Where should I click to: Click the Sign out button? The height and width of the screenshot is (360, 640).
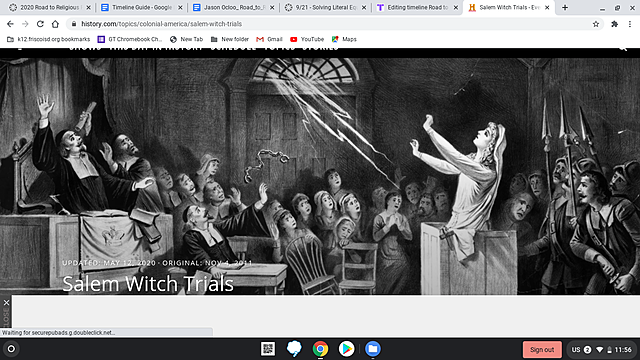(x=542, y=349)
